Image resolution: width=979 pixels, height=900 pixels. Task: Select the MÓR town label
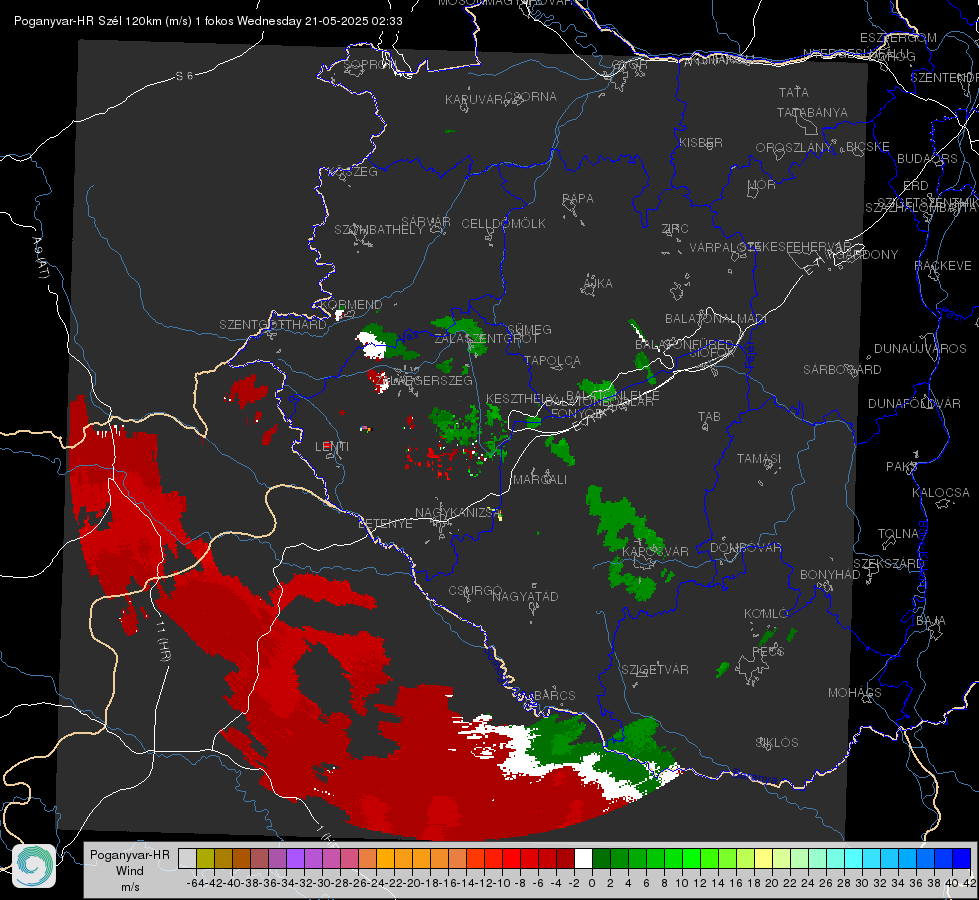(762, 184)
